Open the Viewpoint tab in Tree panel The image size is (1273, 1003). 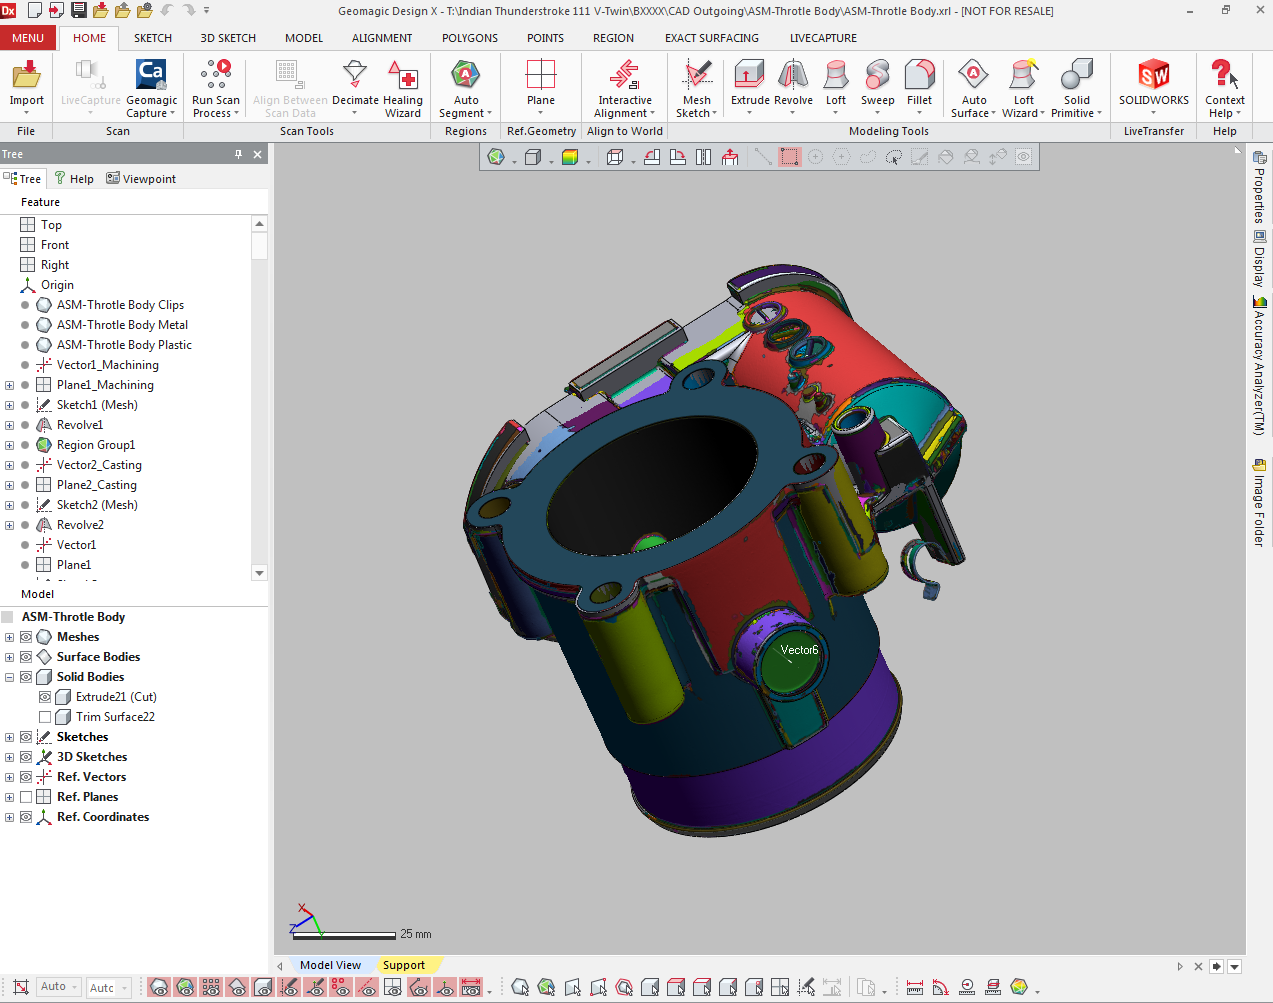click(141, 179)
